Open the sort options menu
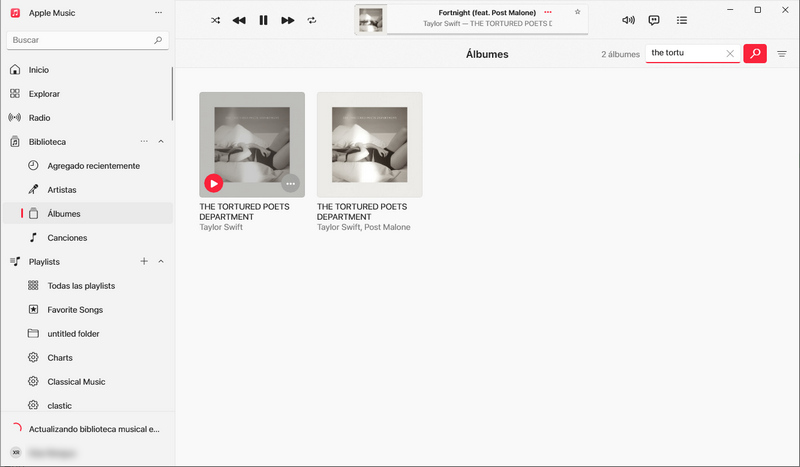Viewport: 800px width, 467px height. (x=782, y=54)
